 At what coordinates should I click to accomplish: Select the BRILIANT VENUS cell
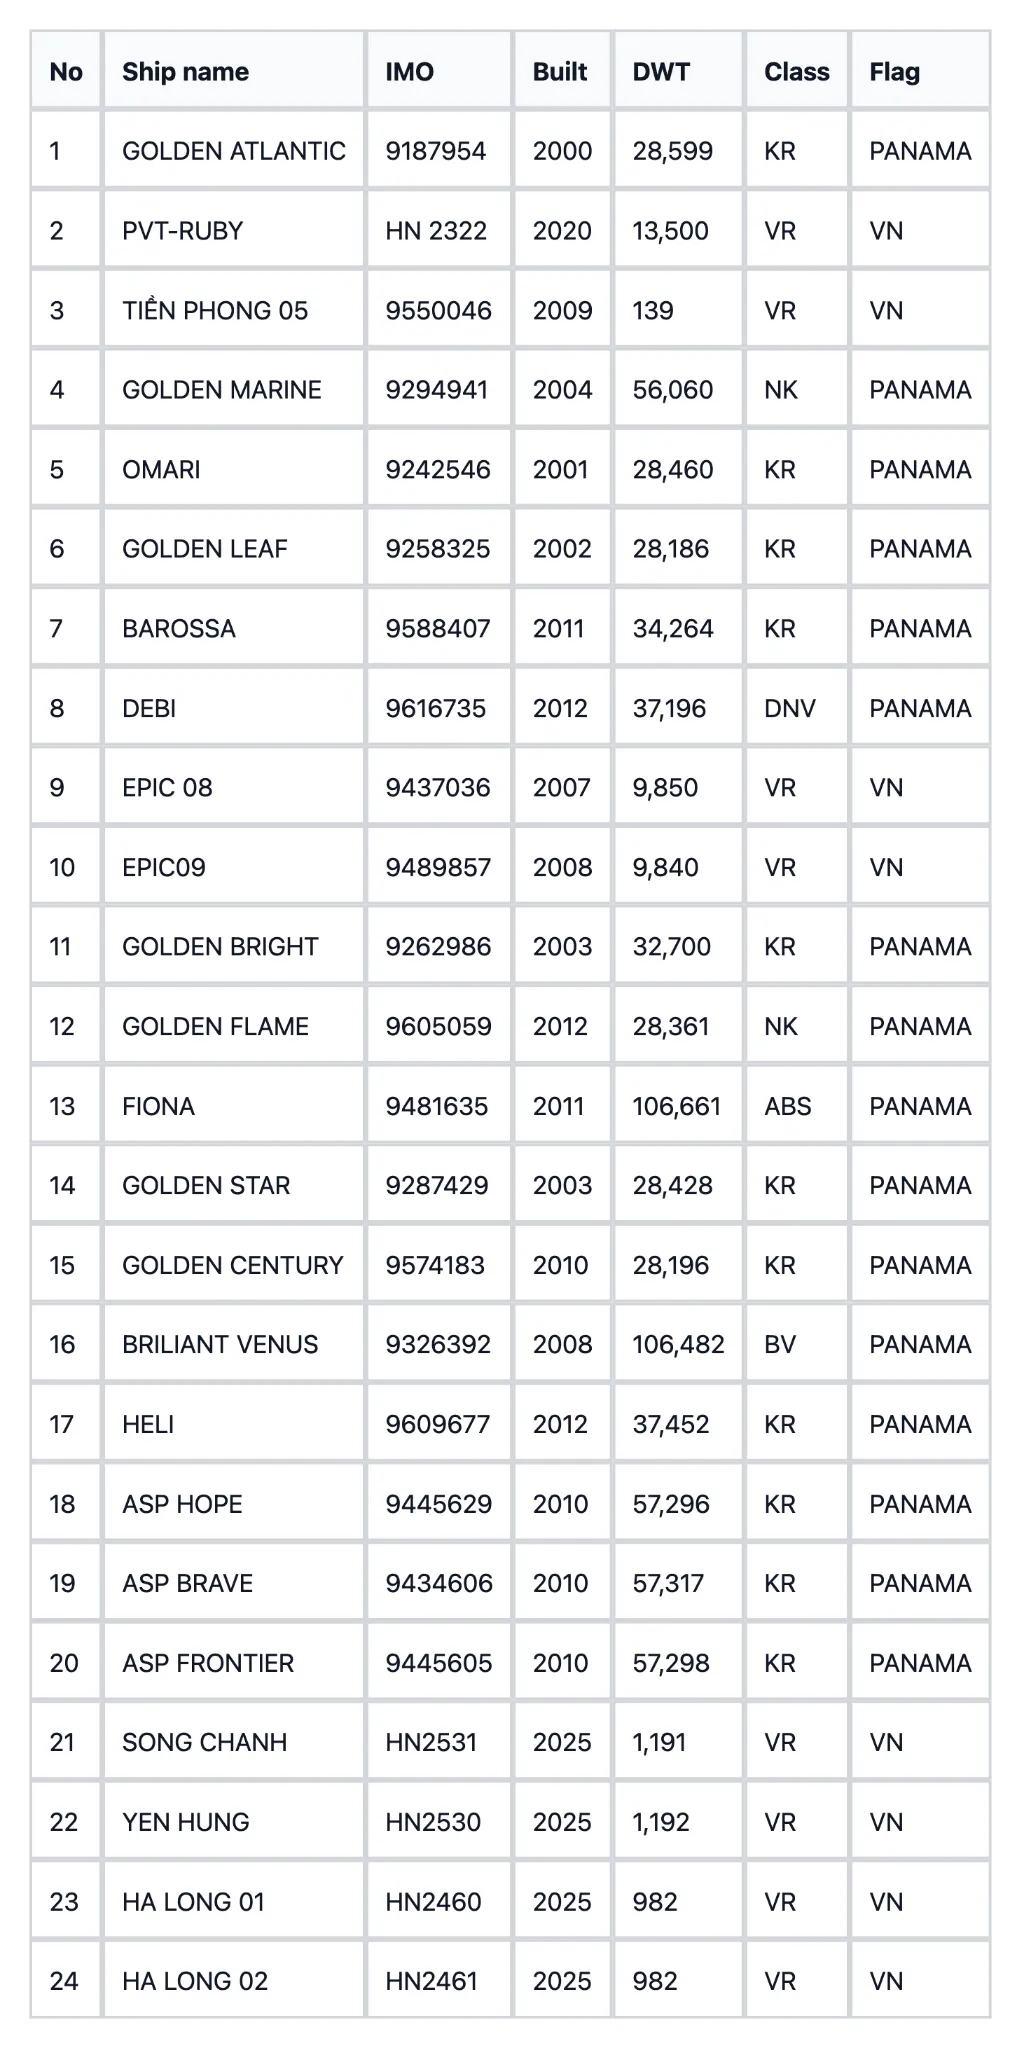tap(220, 1345)
